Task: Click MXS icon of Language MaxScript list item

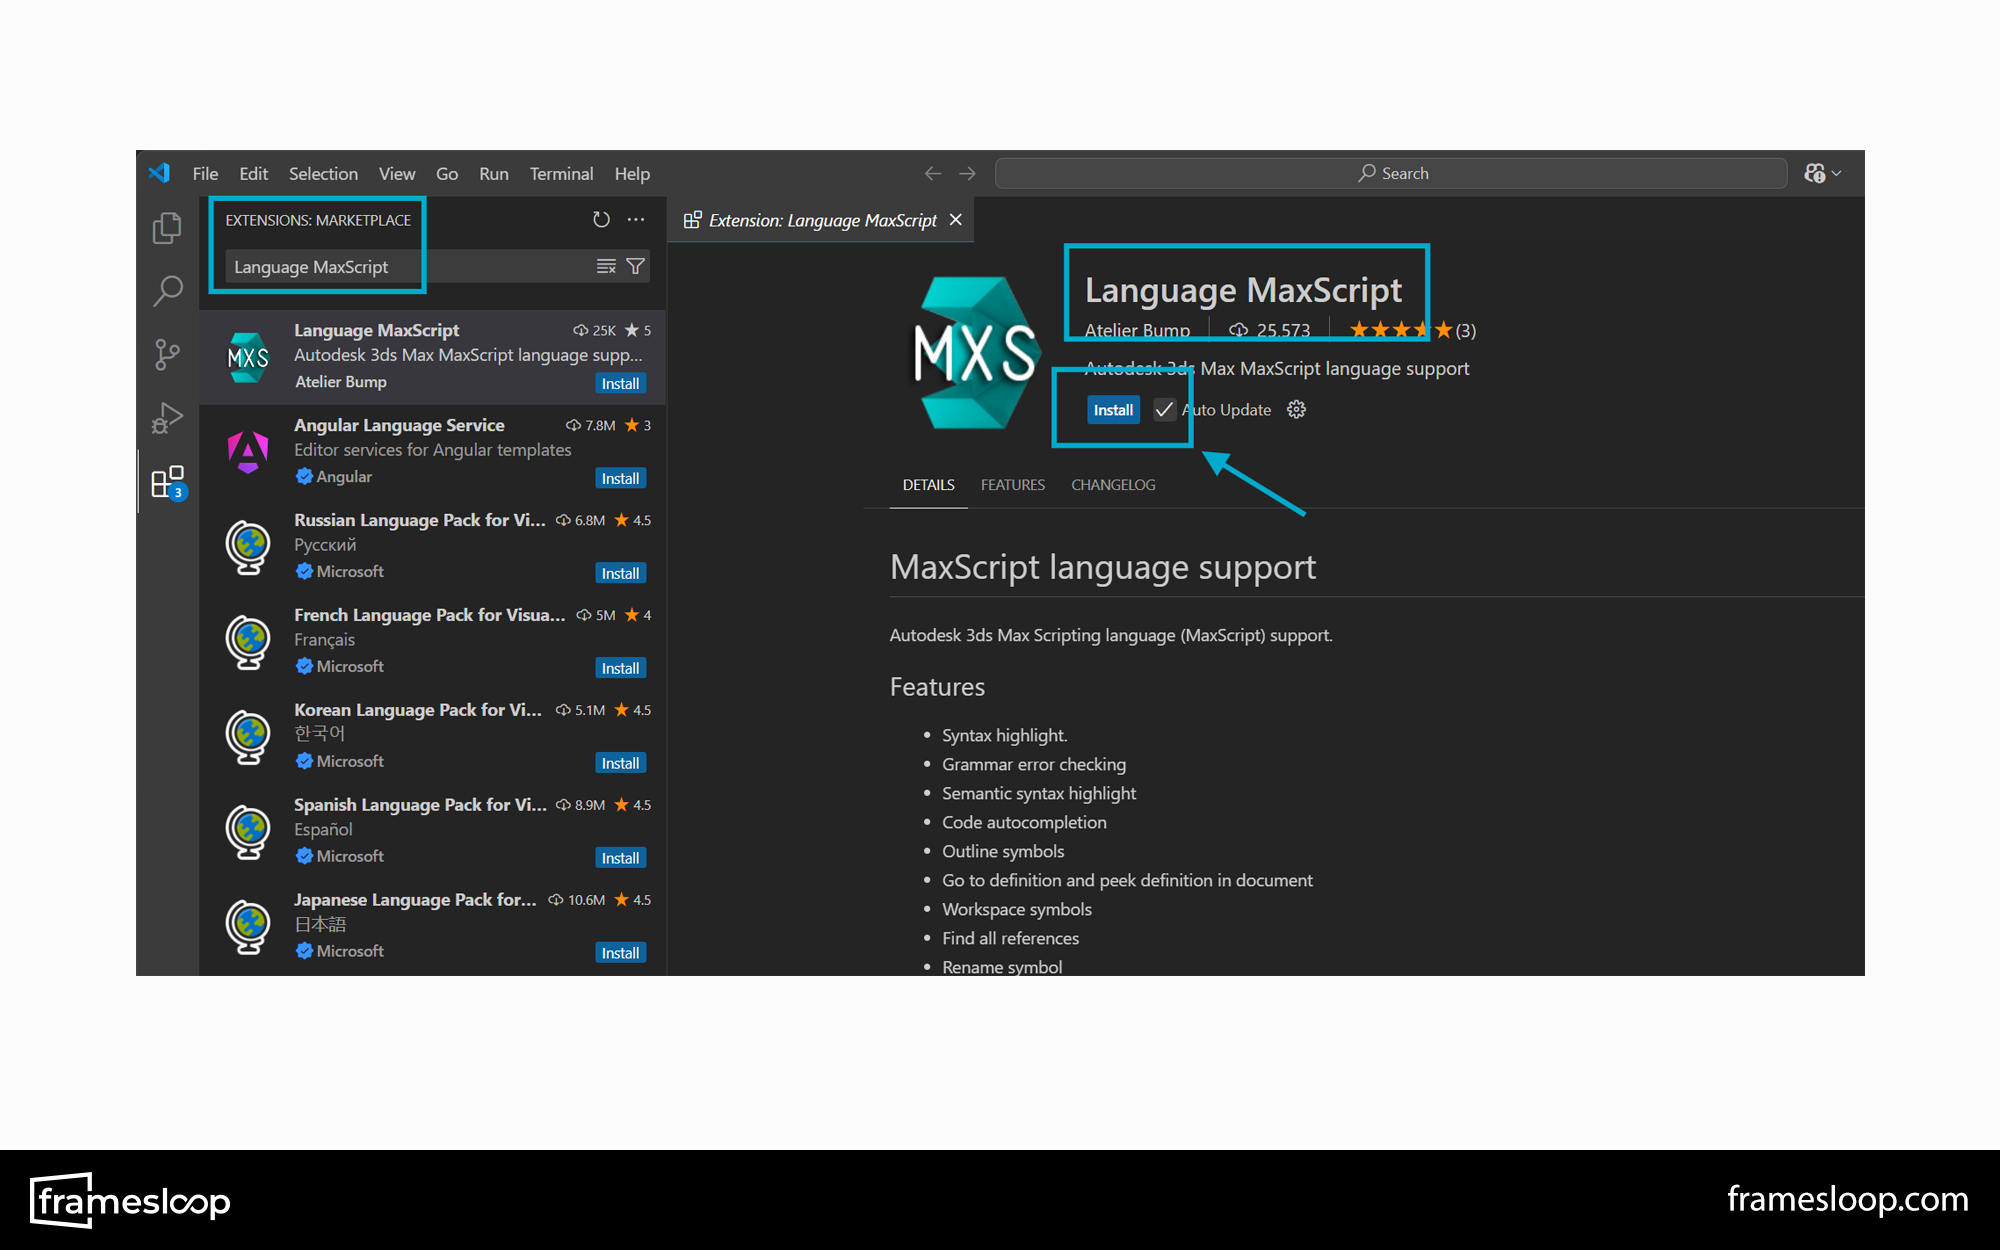Action: pyautogui.click(x=248, y=357)
